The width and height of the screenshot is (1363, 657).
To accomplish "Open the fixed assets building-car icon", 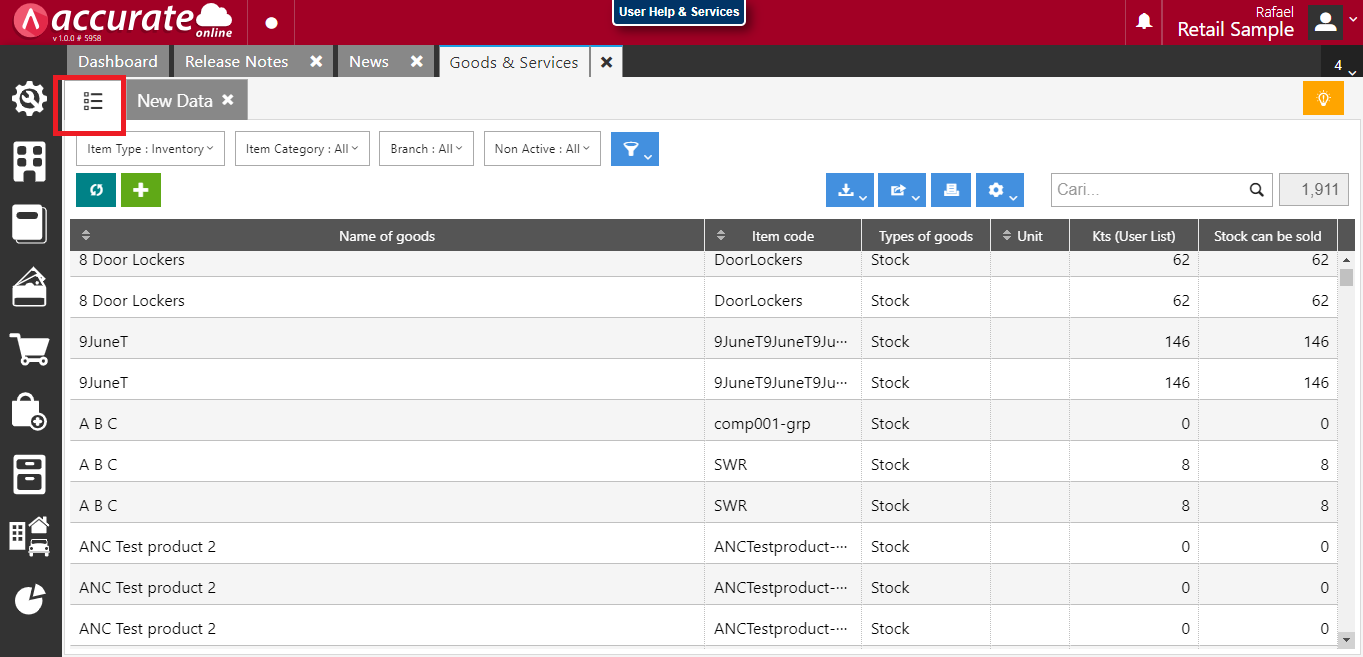I will (30, 536).
